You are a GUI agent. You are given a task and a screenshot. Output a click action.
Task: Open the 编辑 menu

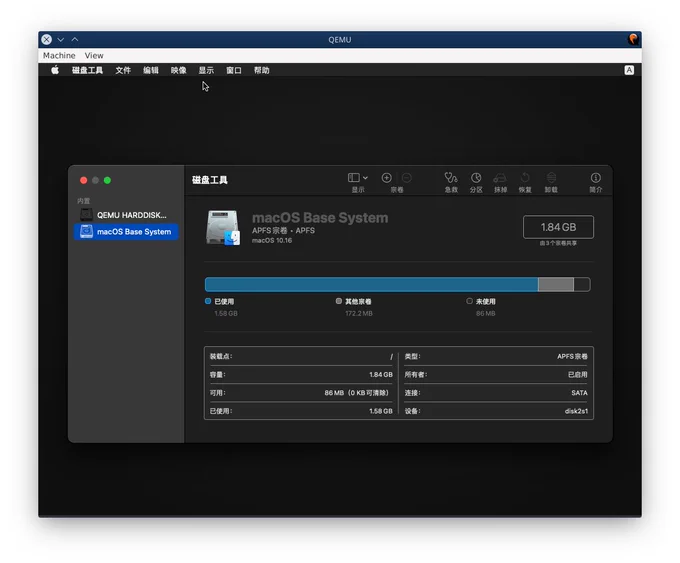point(151,70)
